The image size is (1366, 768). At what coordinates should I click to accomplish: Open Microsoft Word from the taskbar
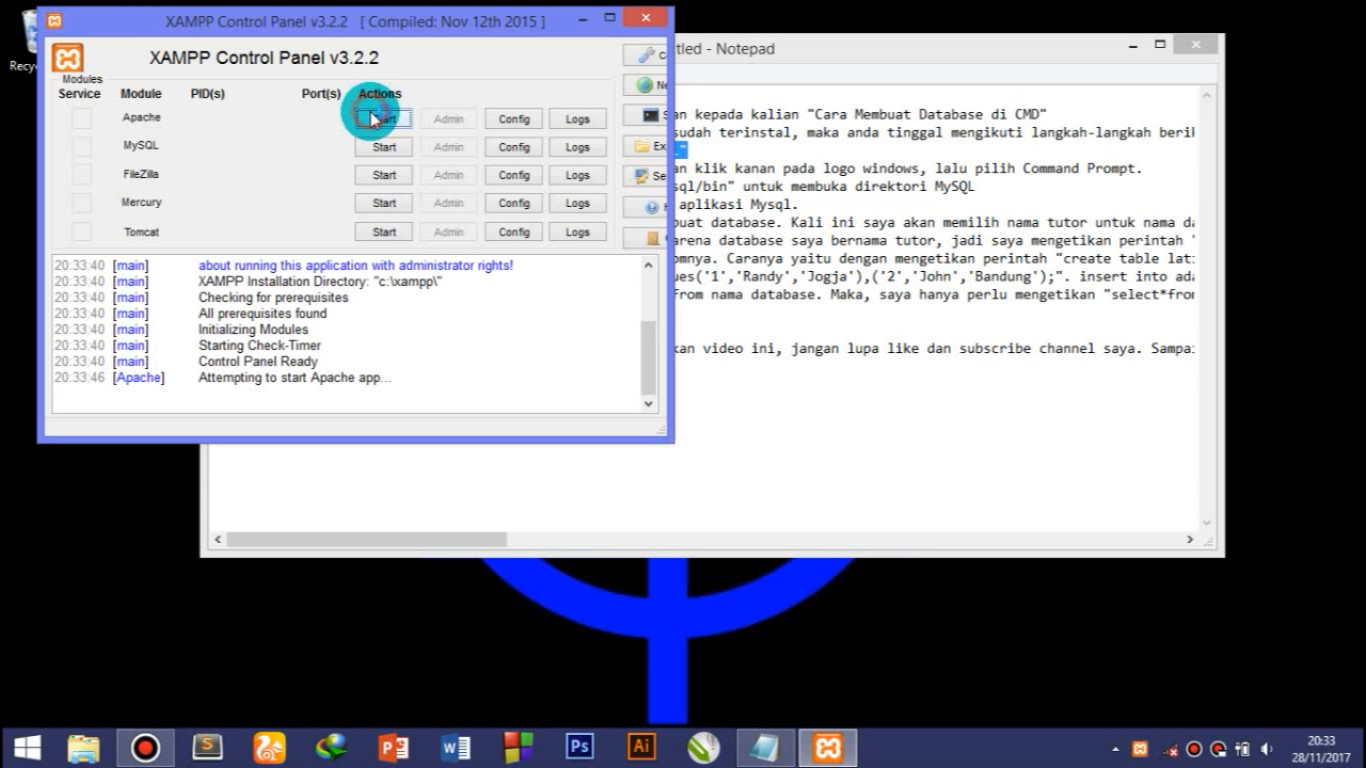point(456,747)
